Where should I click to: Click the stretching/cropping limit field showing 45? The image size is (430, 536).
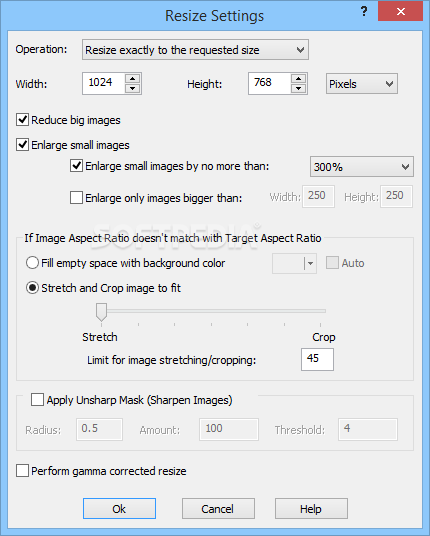[317, 359]
